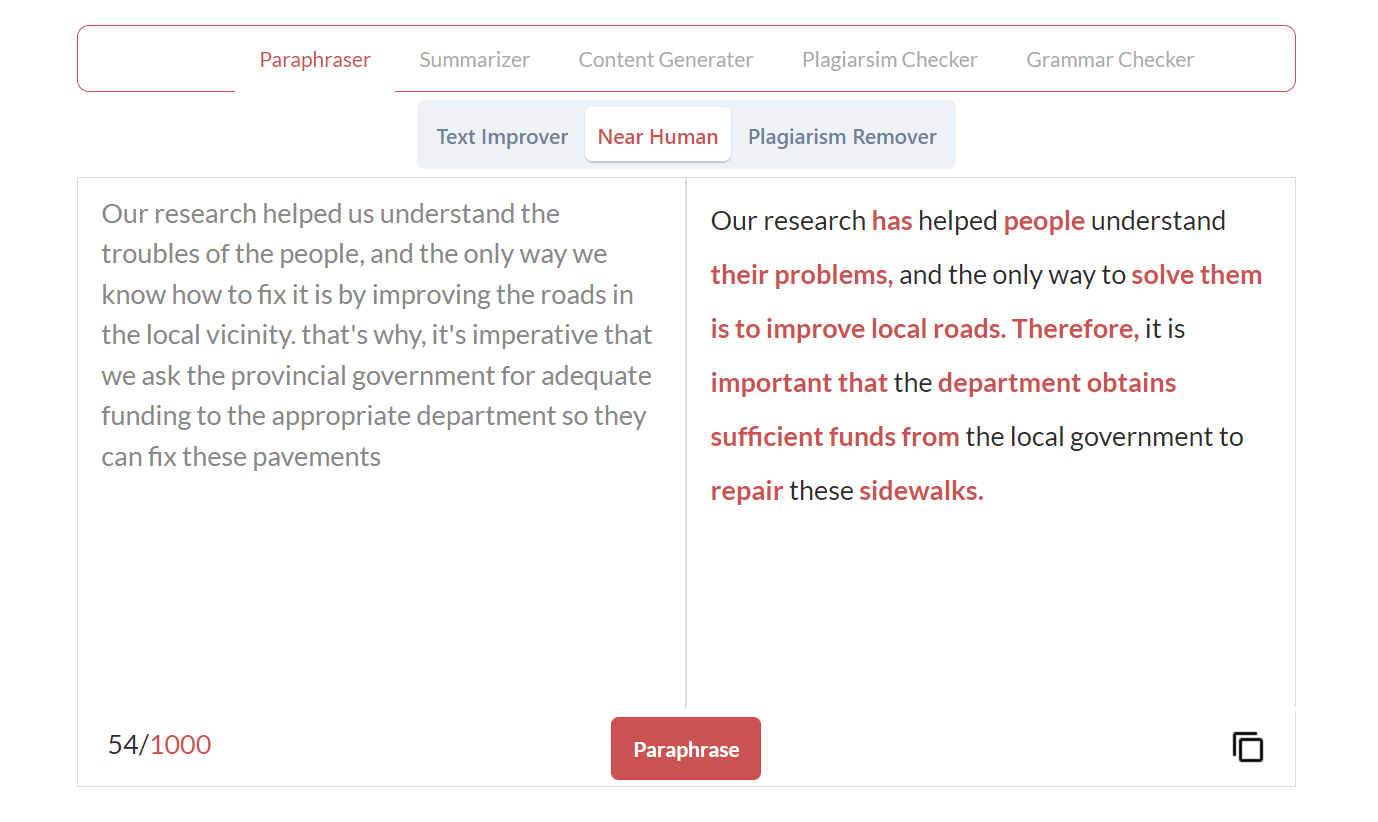Screen dimensions: 1378x822
Task: Click the highlighted word "repair" in output
Action: coord(747,491)
